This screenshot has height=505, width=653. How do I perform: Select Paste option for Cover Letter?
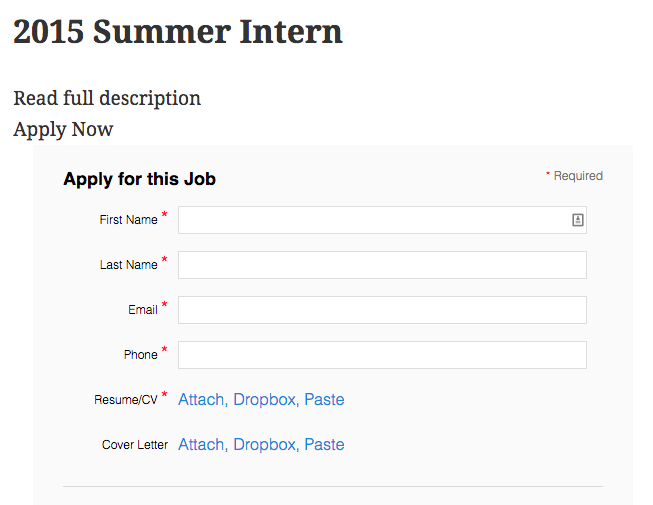(324, 444)
